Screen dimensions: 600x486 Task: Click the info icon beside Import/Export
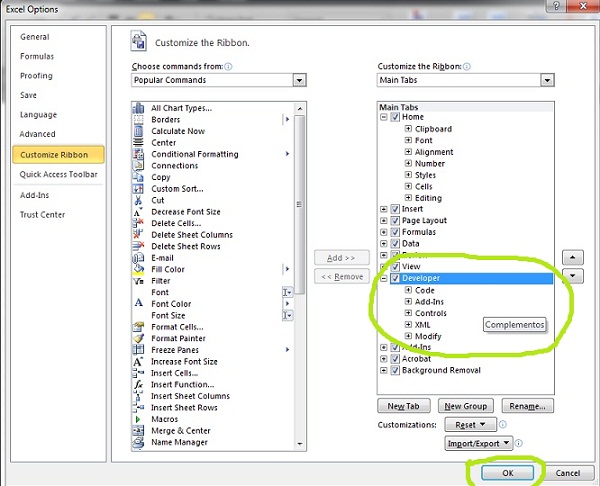(518, 443)
